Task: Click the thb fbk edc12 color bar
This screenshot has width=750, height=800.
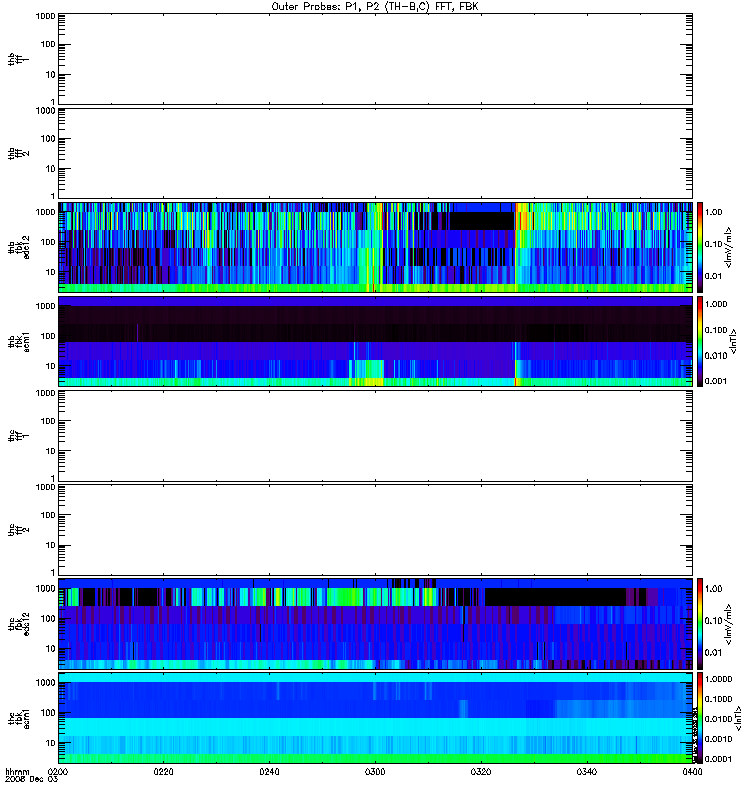Action: tap(700, 247)
